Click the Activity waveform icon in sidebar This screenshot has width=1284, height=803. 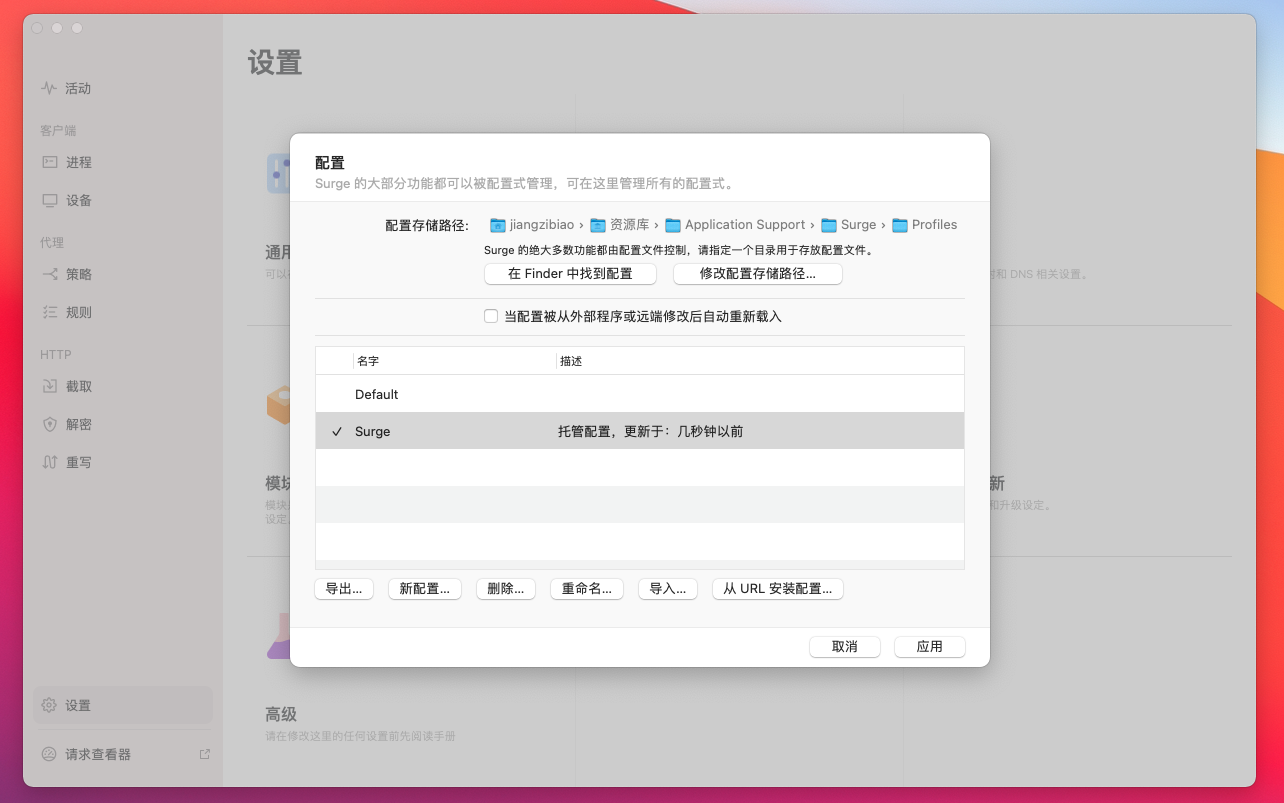pyautogui.click(x=49, y=88)
